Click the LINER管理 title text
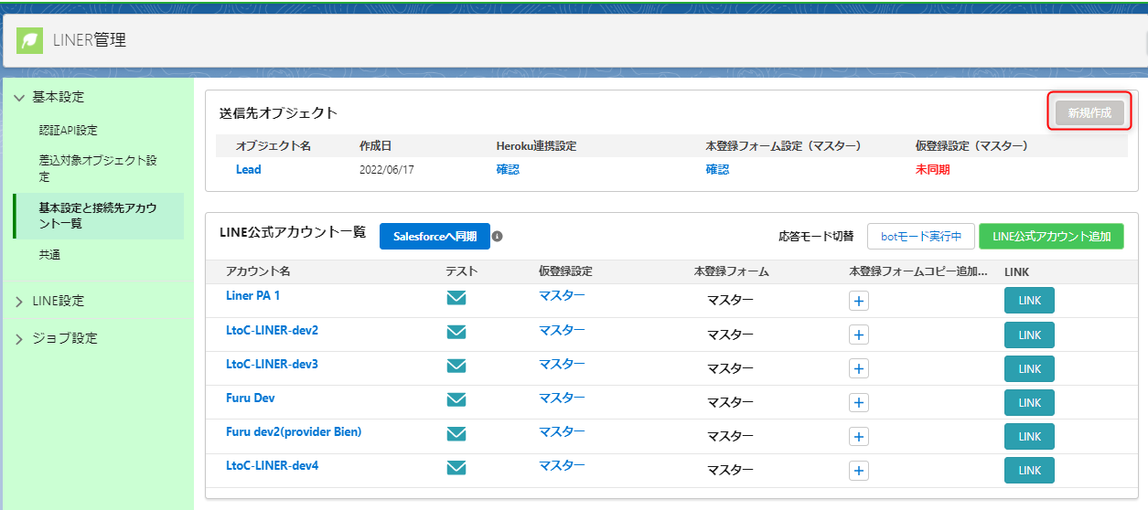 pos(89,40)
